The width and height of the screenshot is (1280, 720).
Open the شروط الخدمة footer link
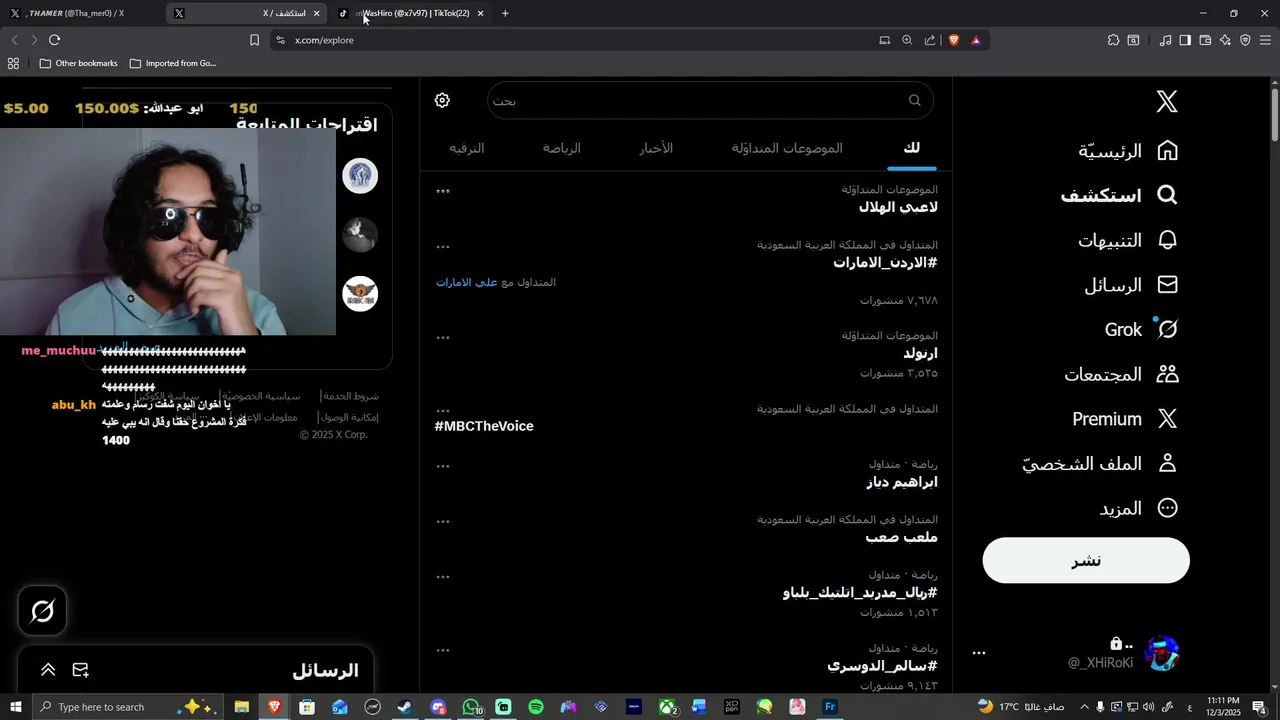(x=350, y=396)
